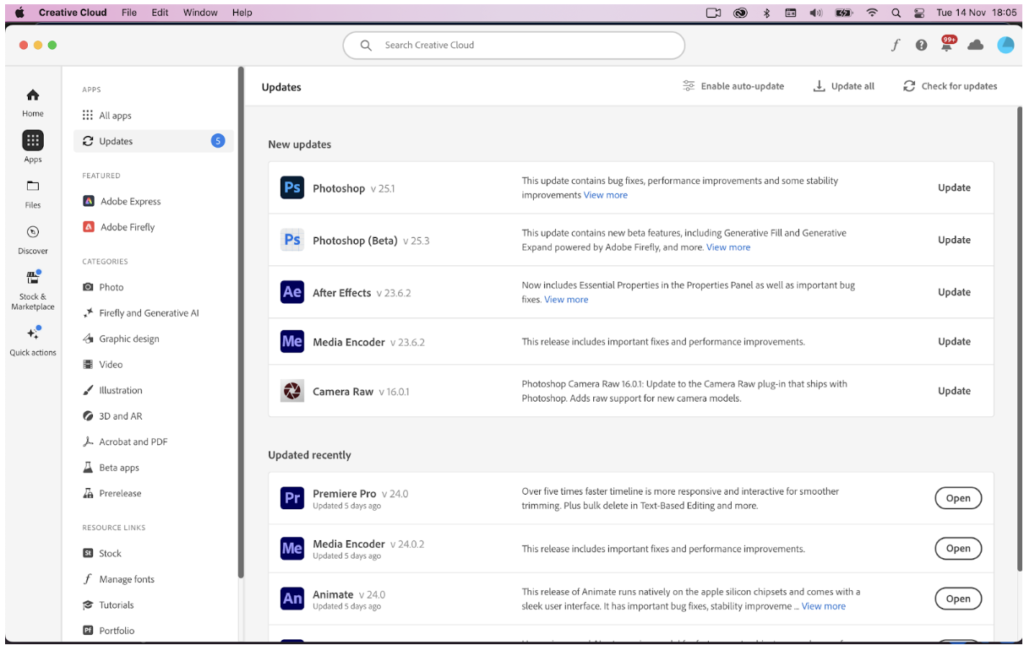
Task: Open the Creative Cloud menu
Action: coord(72,12)
